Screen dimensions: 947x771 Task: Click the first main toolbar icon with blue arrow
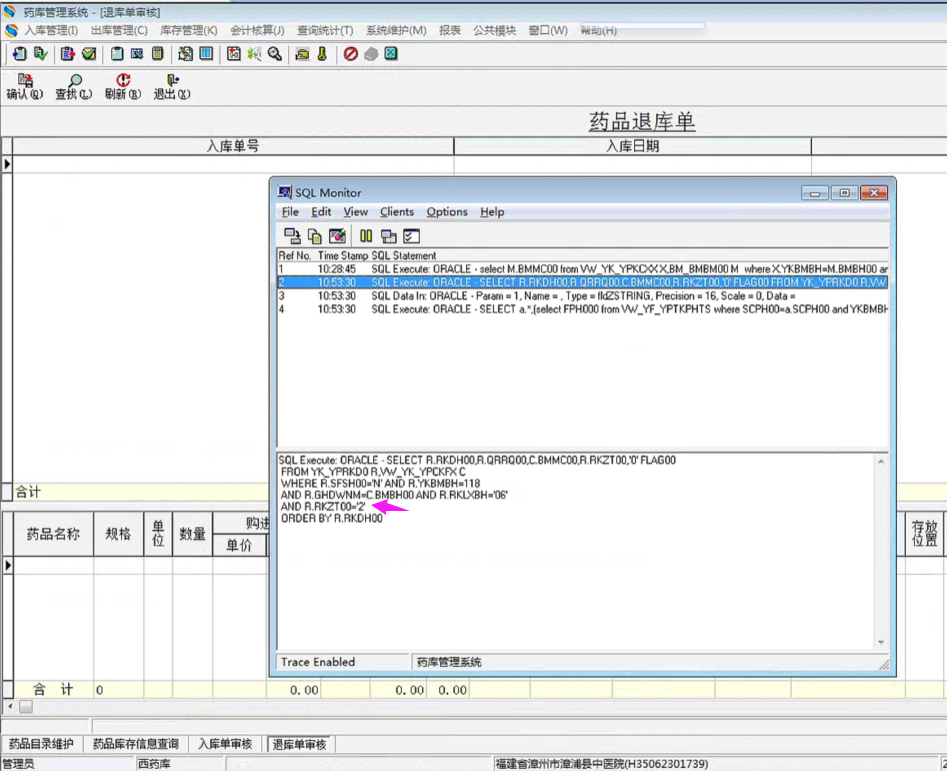tap(19, 54)
